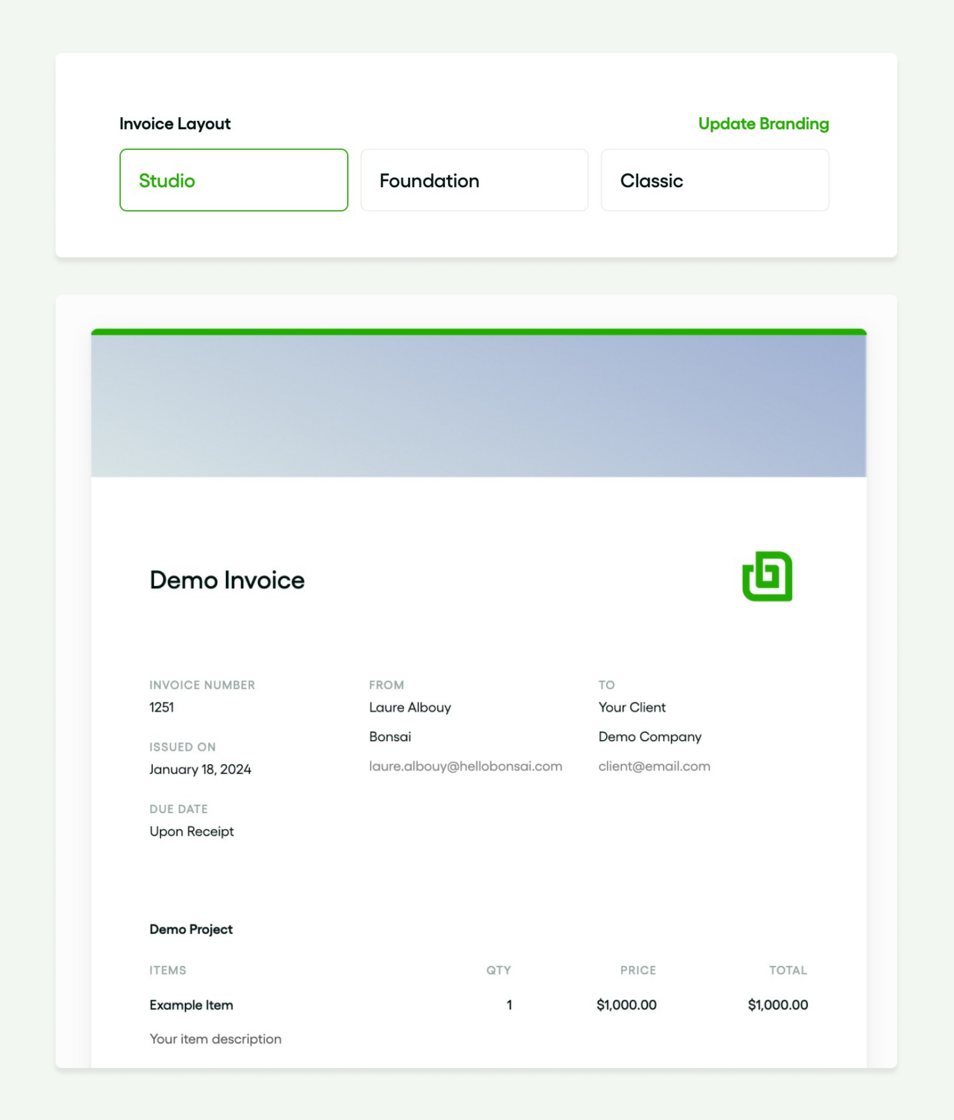The height and width of the screenshot is (1120, 954).
Task: Click the Invoice Layout section heading
Action: click(x=174, y=123)
